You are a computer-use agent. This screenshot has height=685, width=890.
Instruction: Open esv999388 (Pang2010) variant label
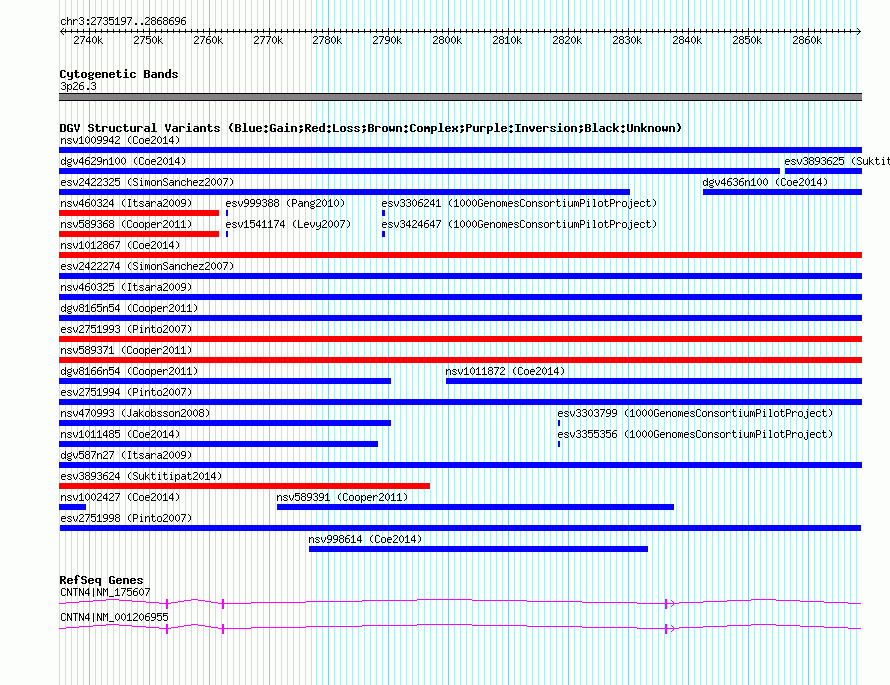coord(285,203)
